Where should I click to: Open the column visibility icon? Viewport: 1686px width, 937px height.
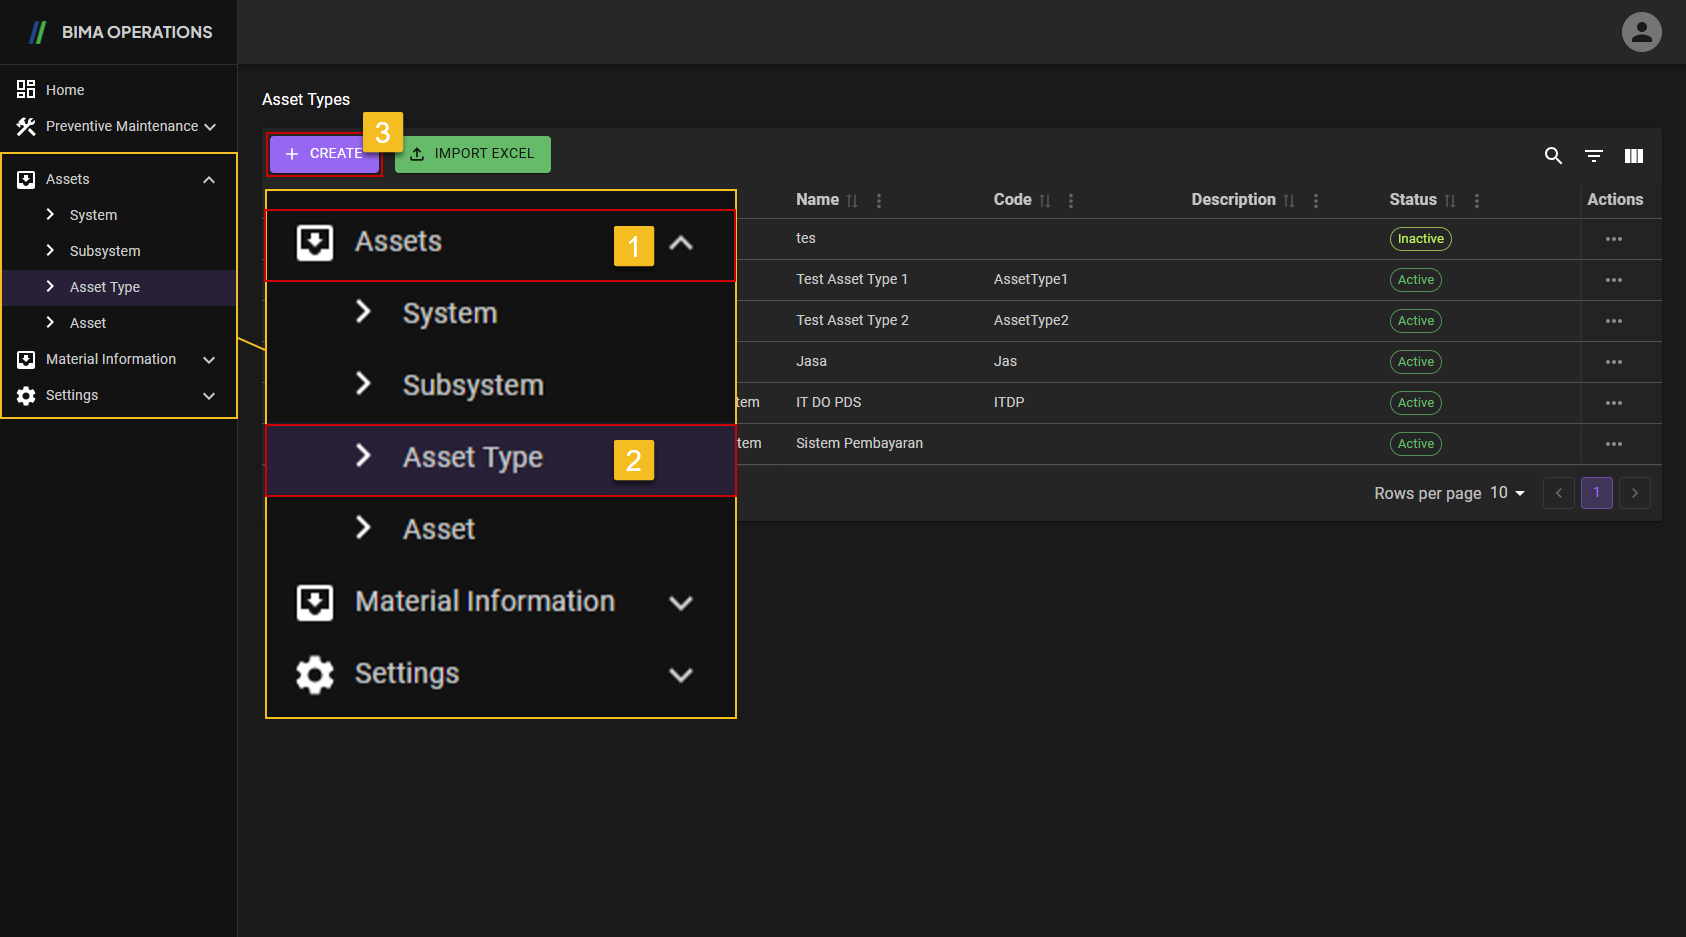tap(1634, 156)
